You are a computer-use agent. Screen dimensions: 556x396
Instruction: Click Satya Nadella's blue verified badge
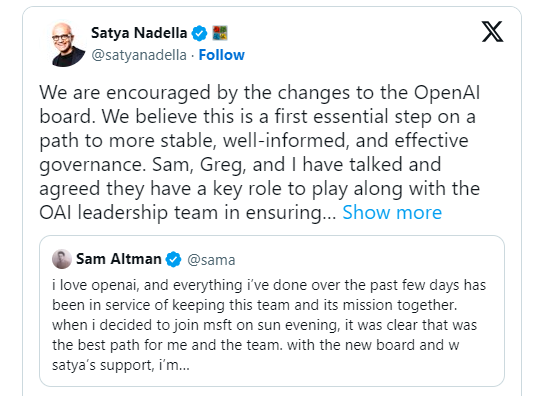(199, 33)
